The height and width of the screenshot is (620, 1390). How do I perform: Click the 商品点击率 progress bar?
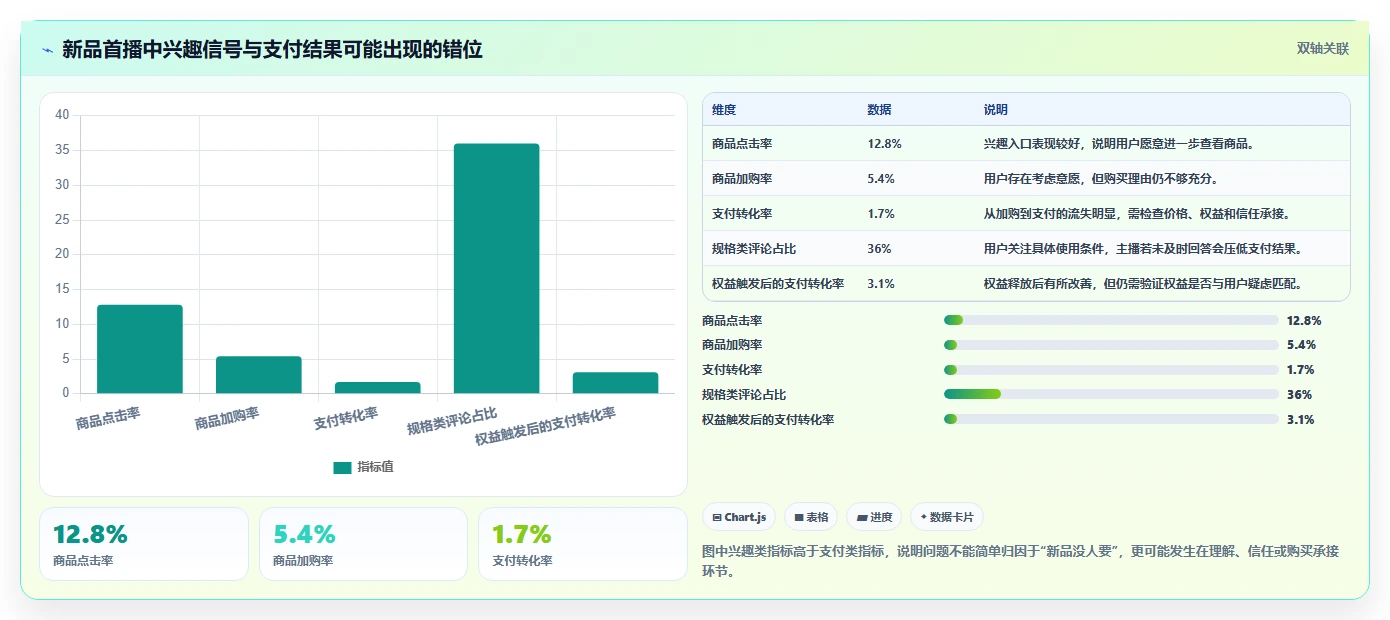point(1111,320)
